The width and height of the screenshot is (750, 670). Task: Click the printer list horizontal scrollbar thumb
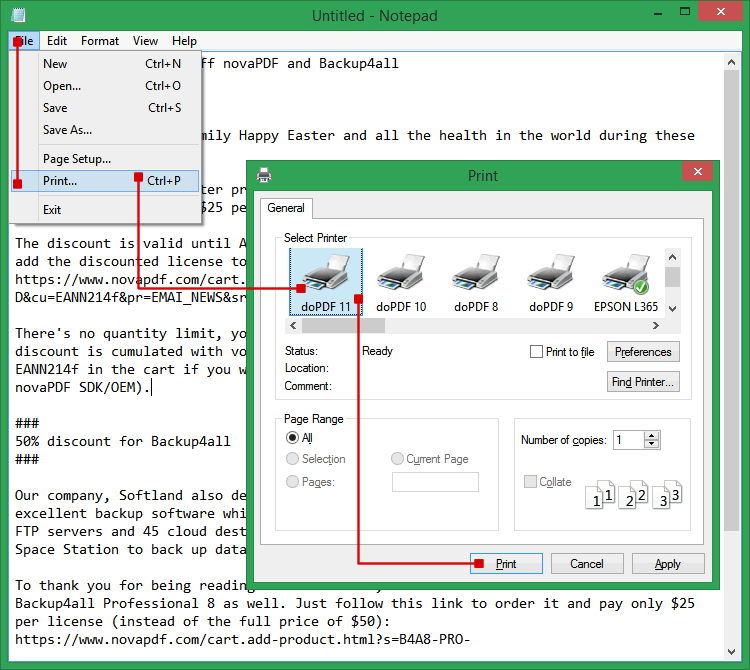343,326
